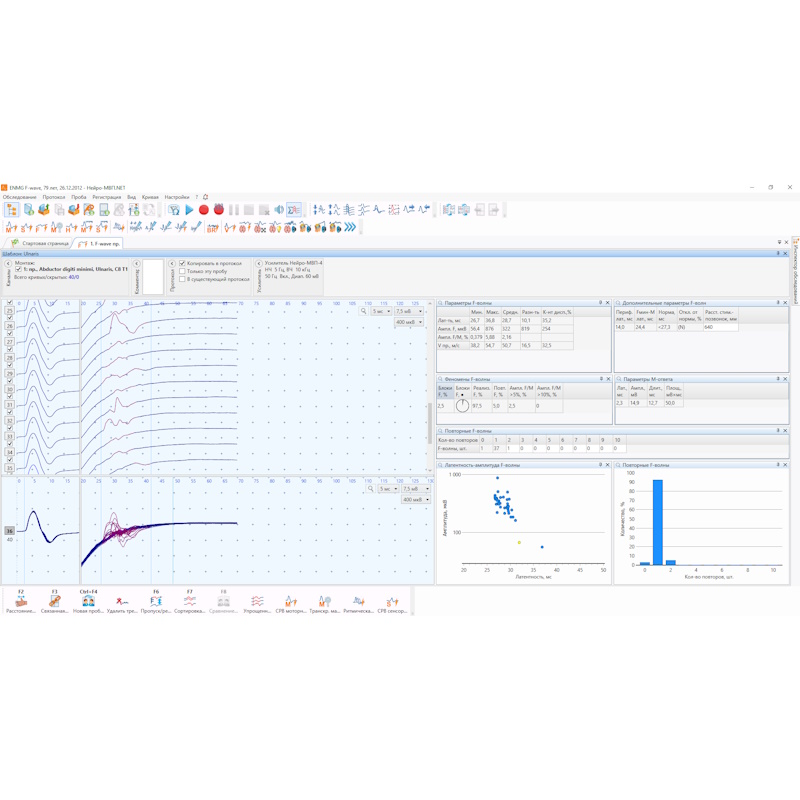Image resolution: width=800 pixels, height=800 pixels.
Task: Click the sigma averaging toolbar icon
Action: pos(294,210)
